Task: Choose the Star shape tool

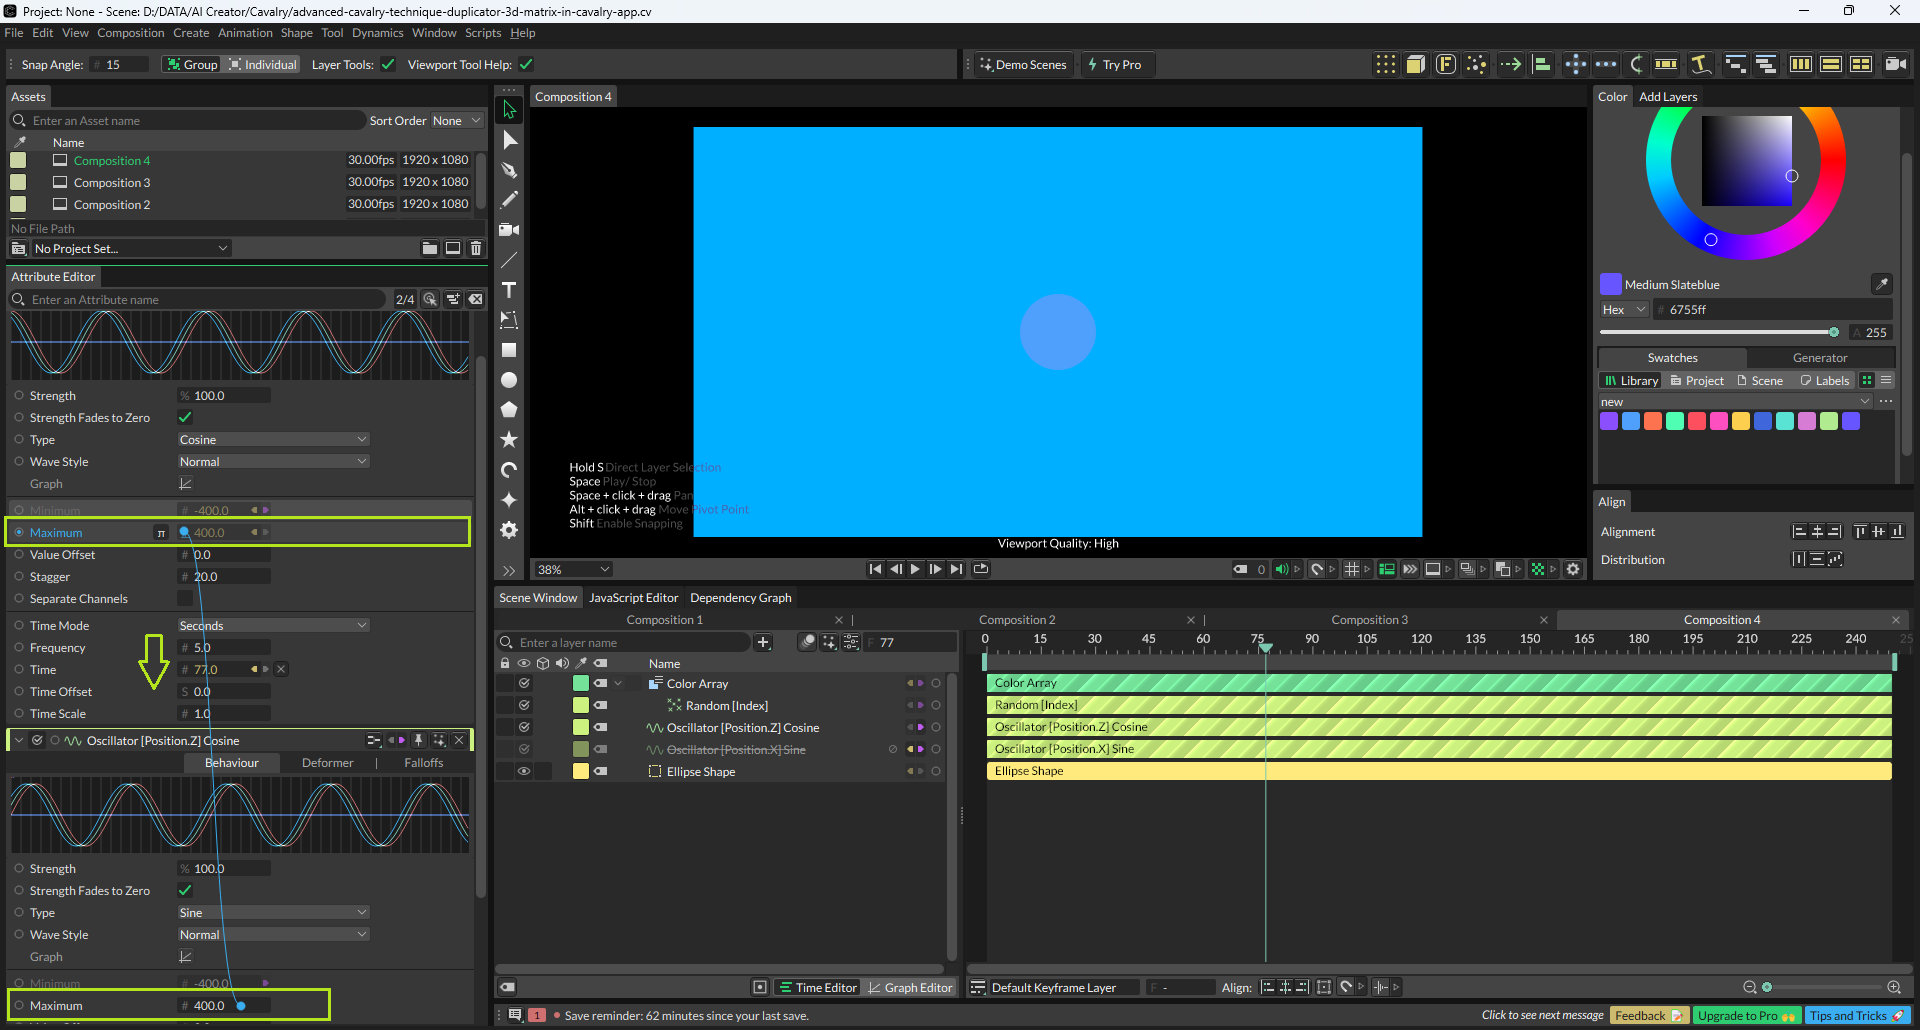Action: (509, 440)
